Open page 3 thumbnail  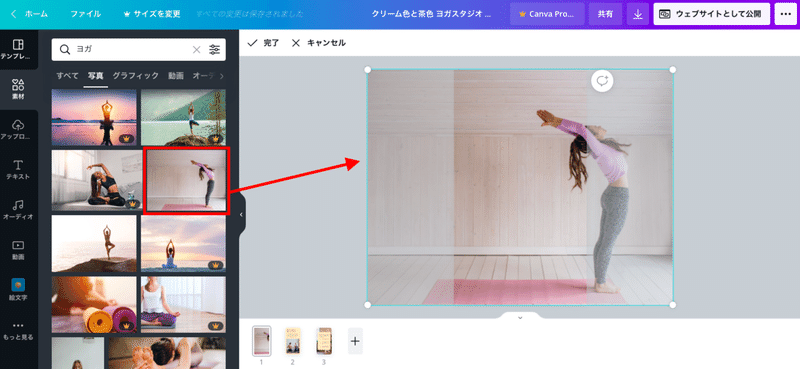[323, 341]
